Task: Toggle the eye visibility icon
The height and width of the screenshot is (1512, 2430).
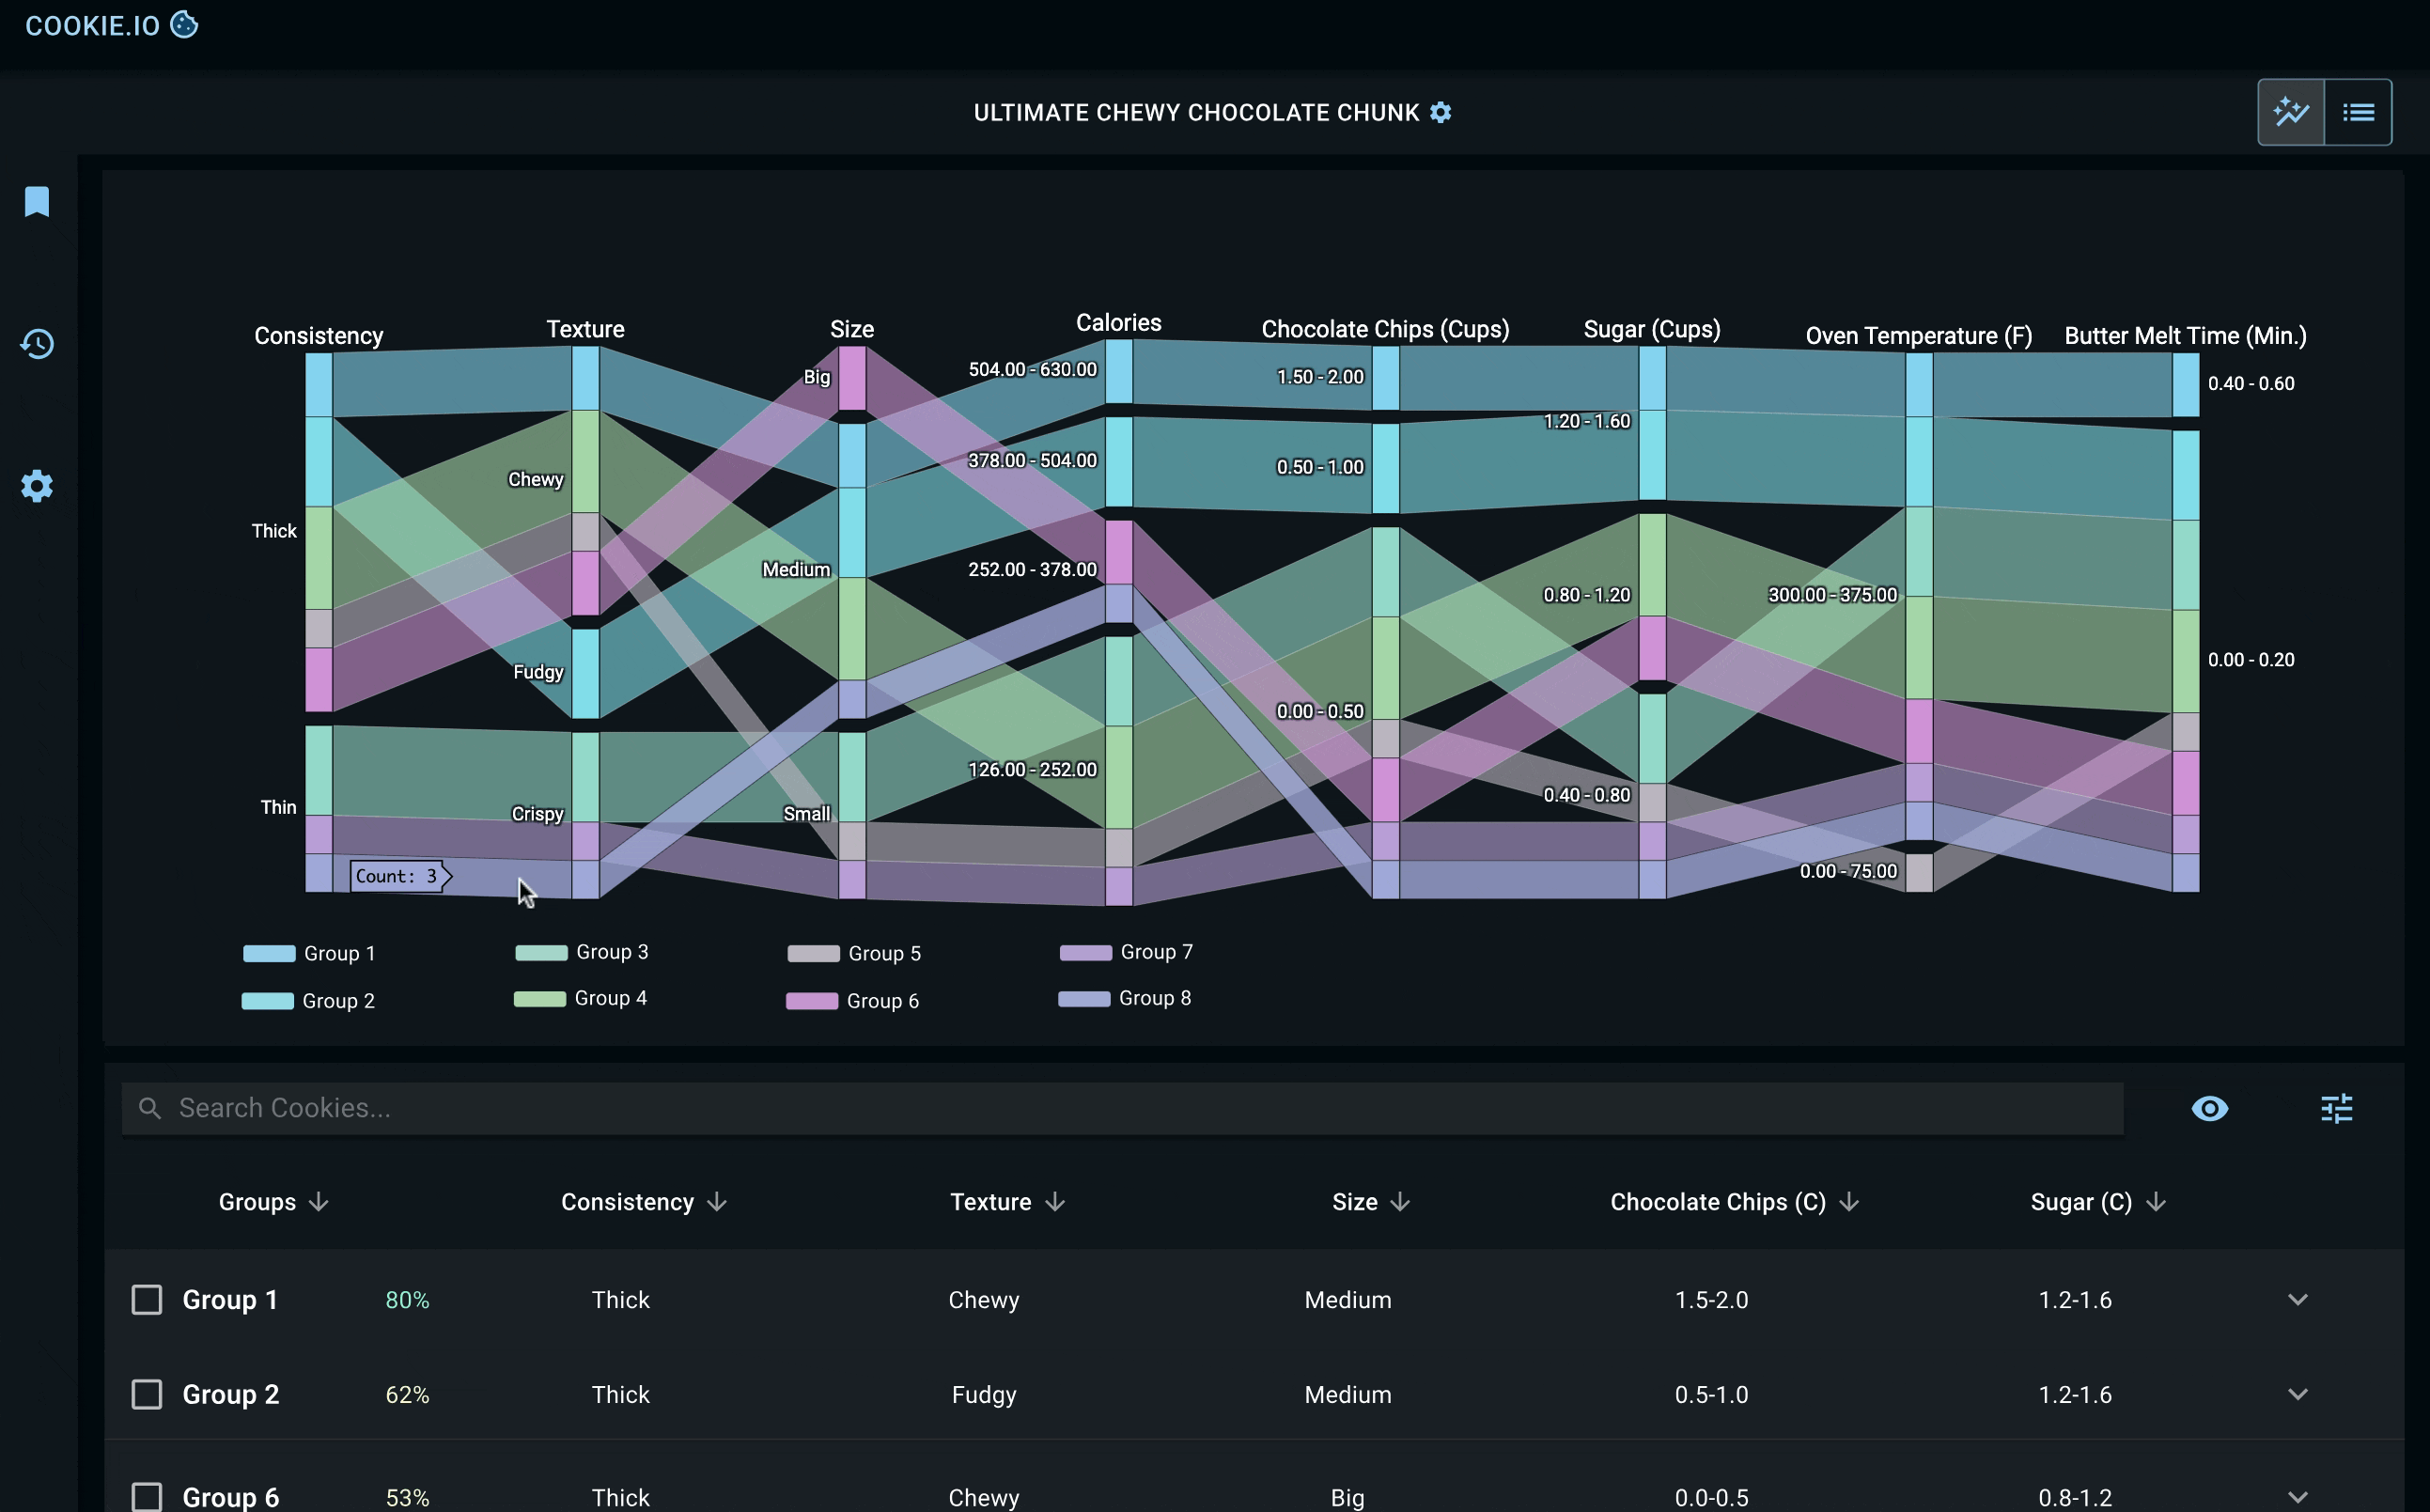Action: coord(2209,1108)
